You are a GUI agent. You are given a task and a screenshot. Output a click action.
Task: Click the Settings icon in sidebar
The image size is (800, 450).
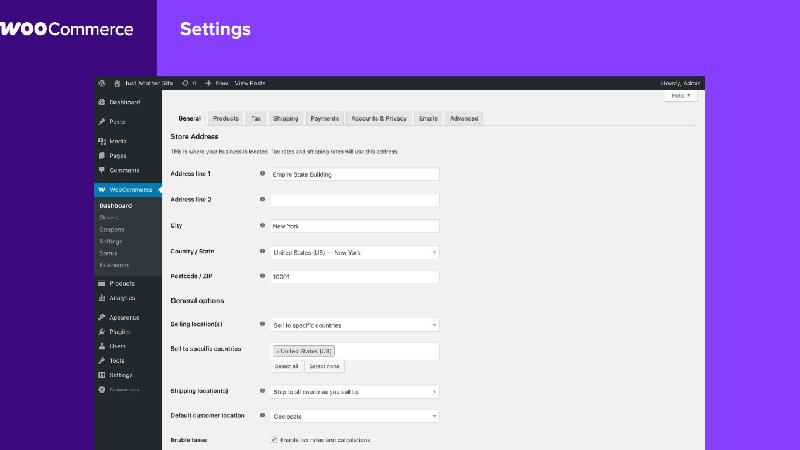[x=102, y=375]
